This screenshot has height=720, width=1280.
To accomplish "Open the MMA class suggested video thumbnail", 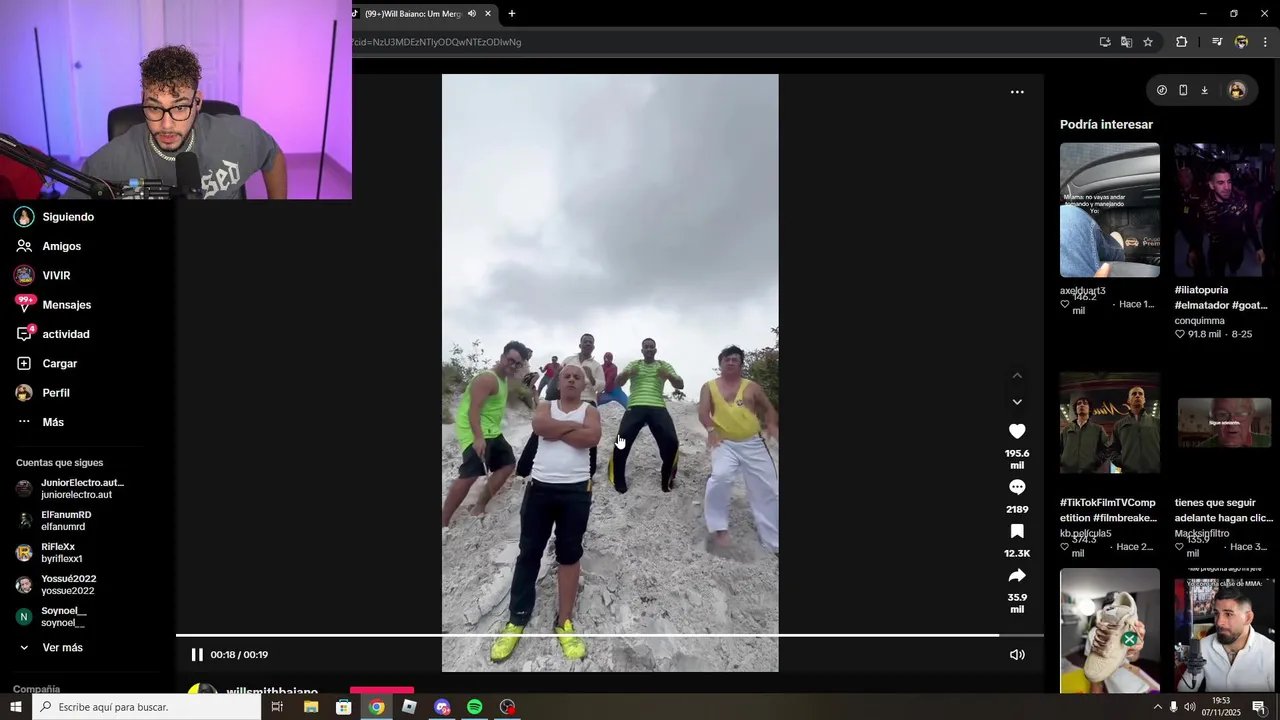I will click(x=1225, y=630).
